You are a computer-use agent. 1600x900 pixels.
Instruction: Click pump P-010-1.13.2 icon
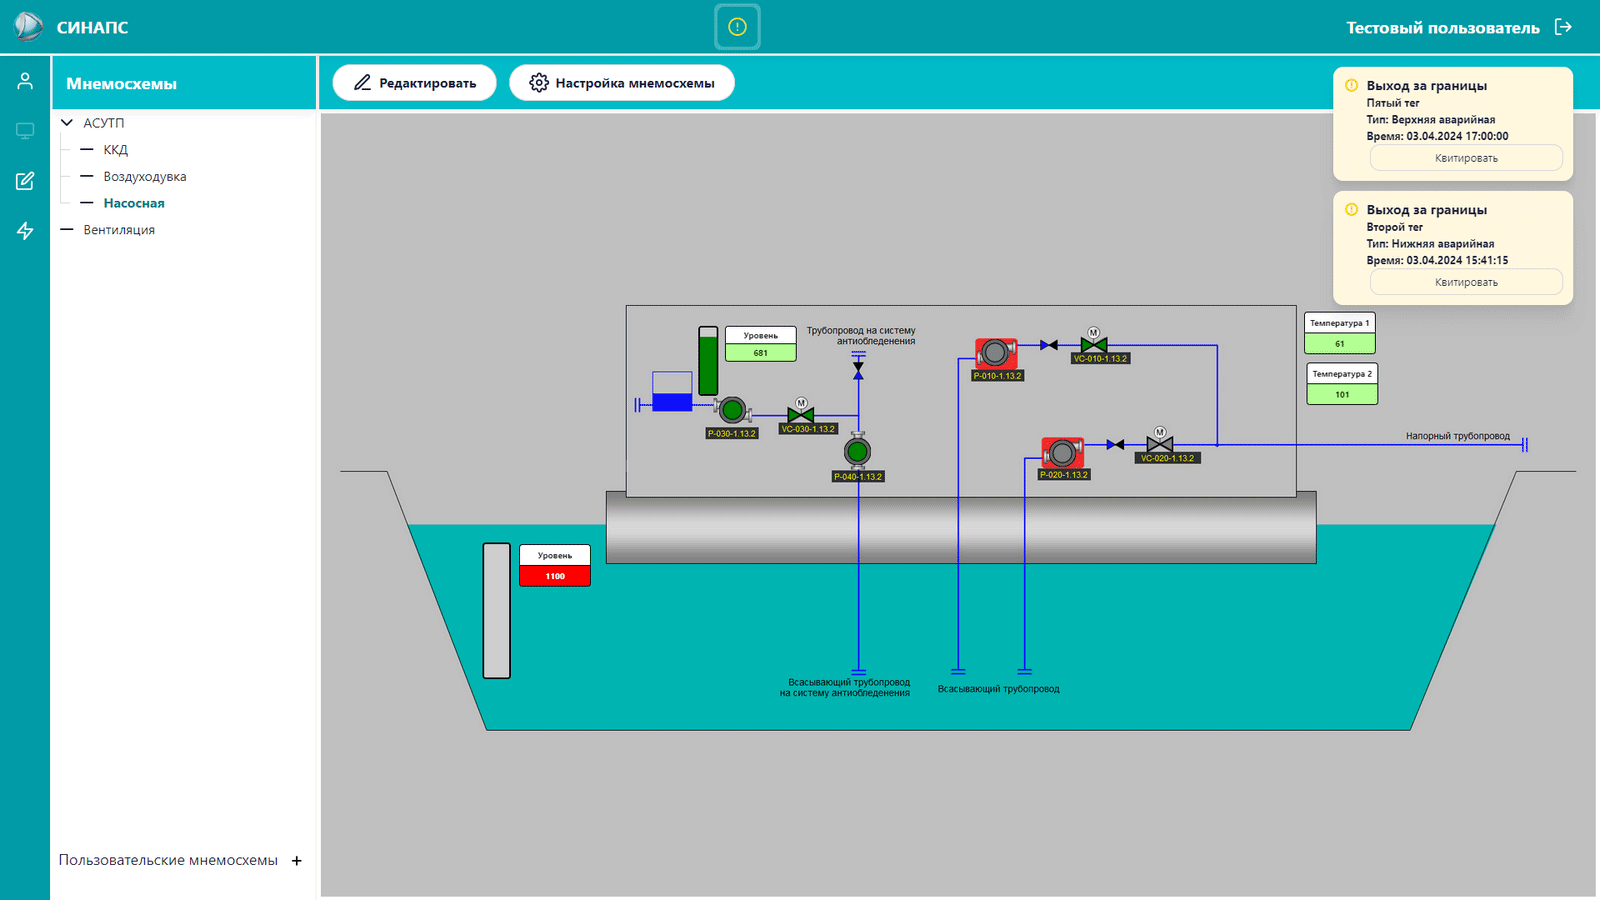(996, 353)
